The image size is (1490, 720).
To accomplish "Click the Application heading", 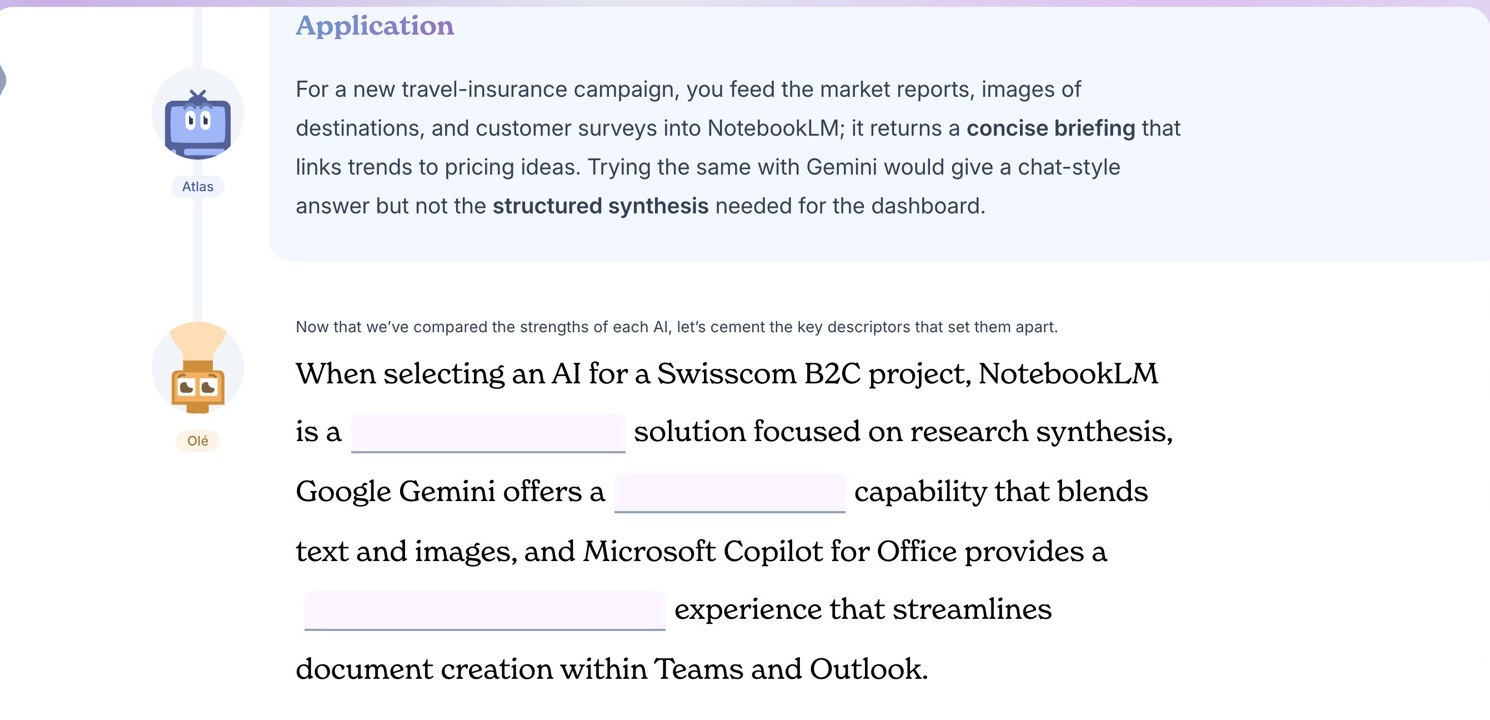I will click(x=375, y=26).
